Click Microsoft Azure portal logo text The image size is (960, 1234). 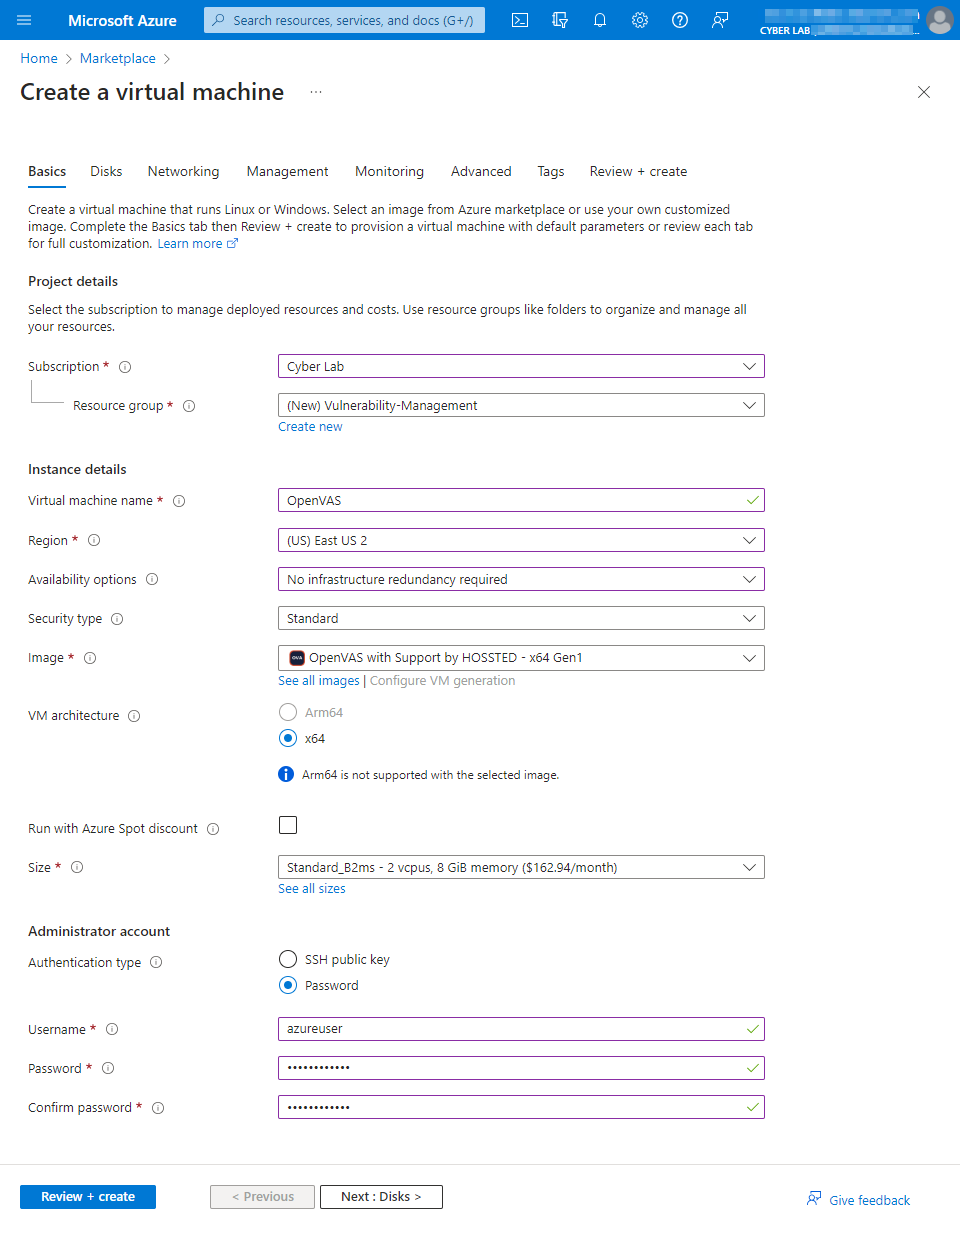[x=122, y=20]
